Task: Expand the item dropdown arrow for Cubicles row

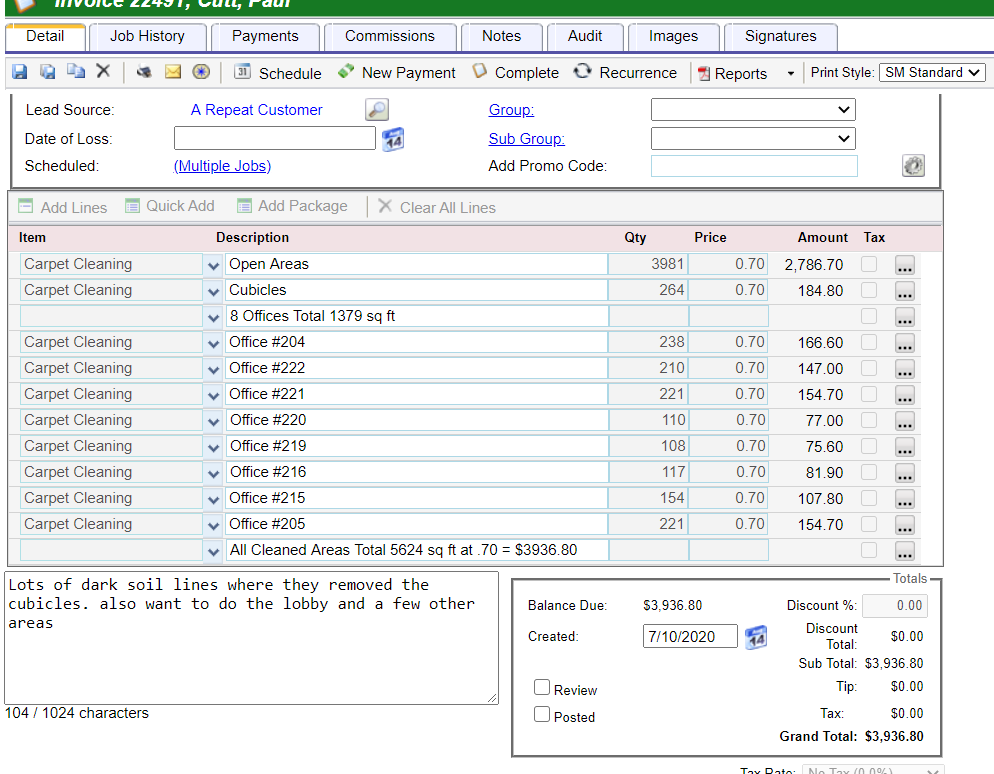Action: (x=213, y=291)
